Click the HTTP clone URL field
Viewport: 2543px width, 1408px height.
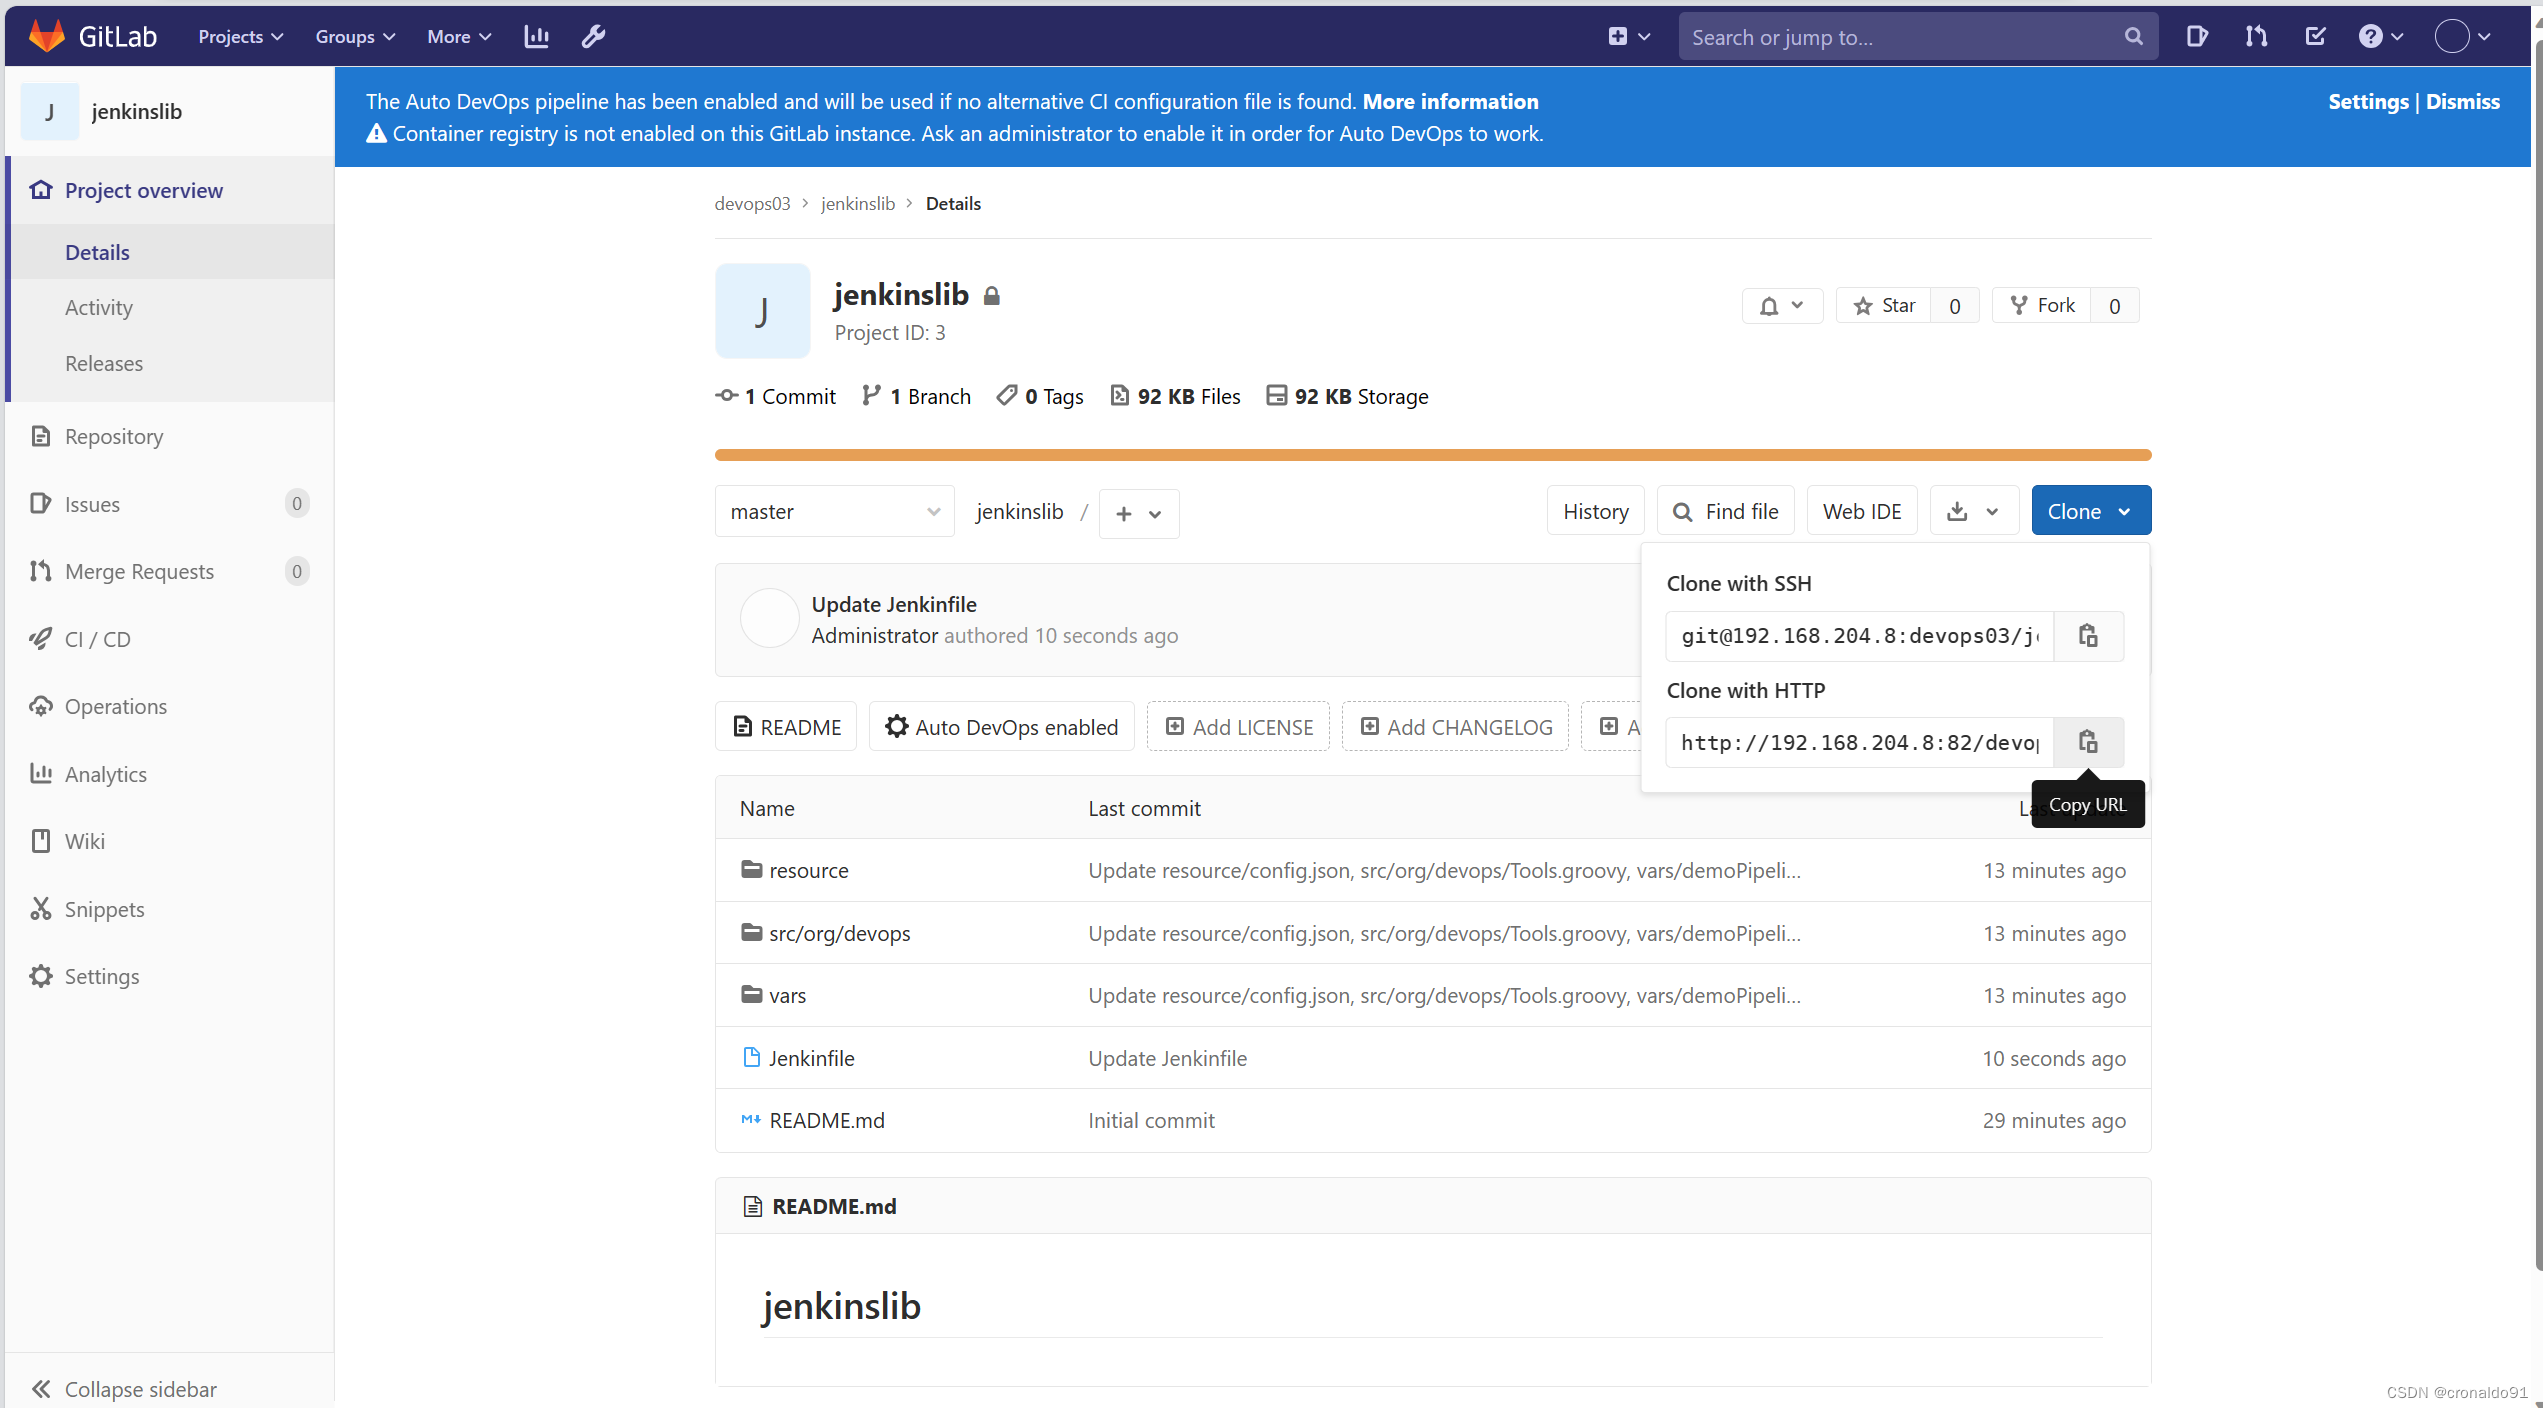coord(1860,742)
